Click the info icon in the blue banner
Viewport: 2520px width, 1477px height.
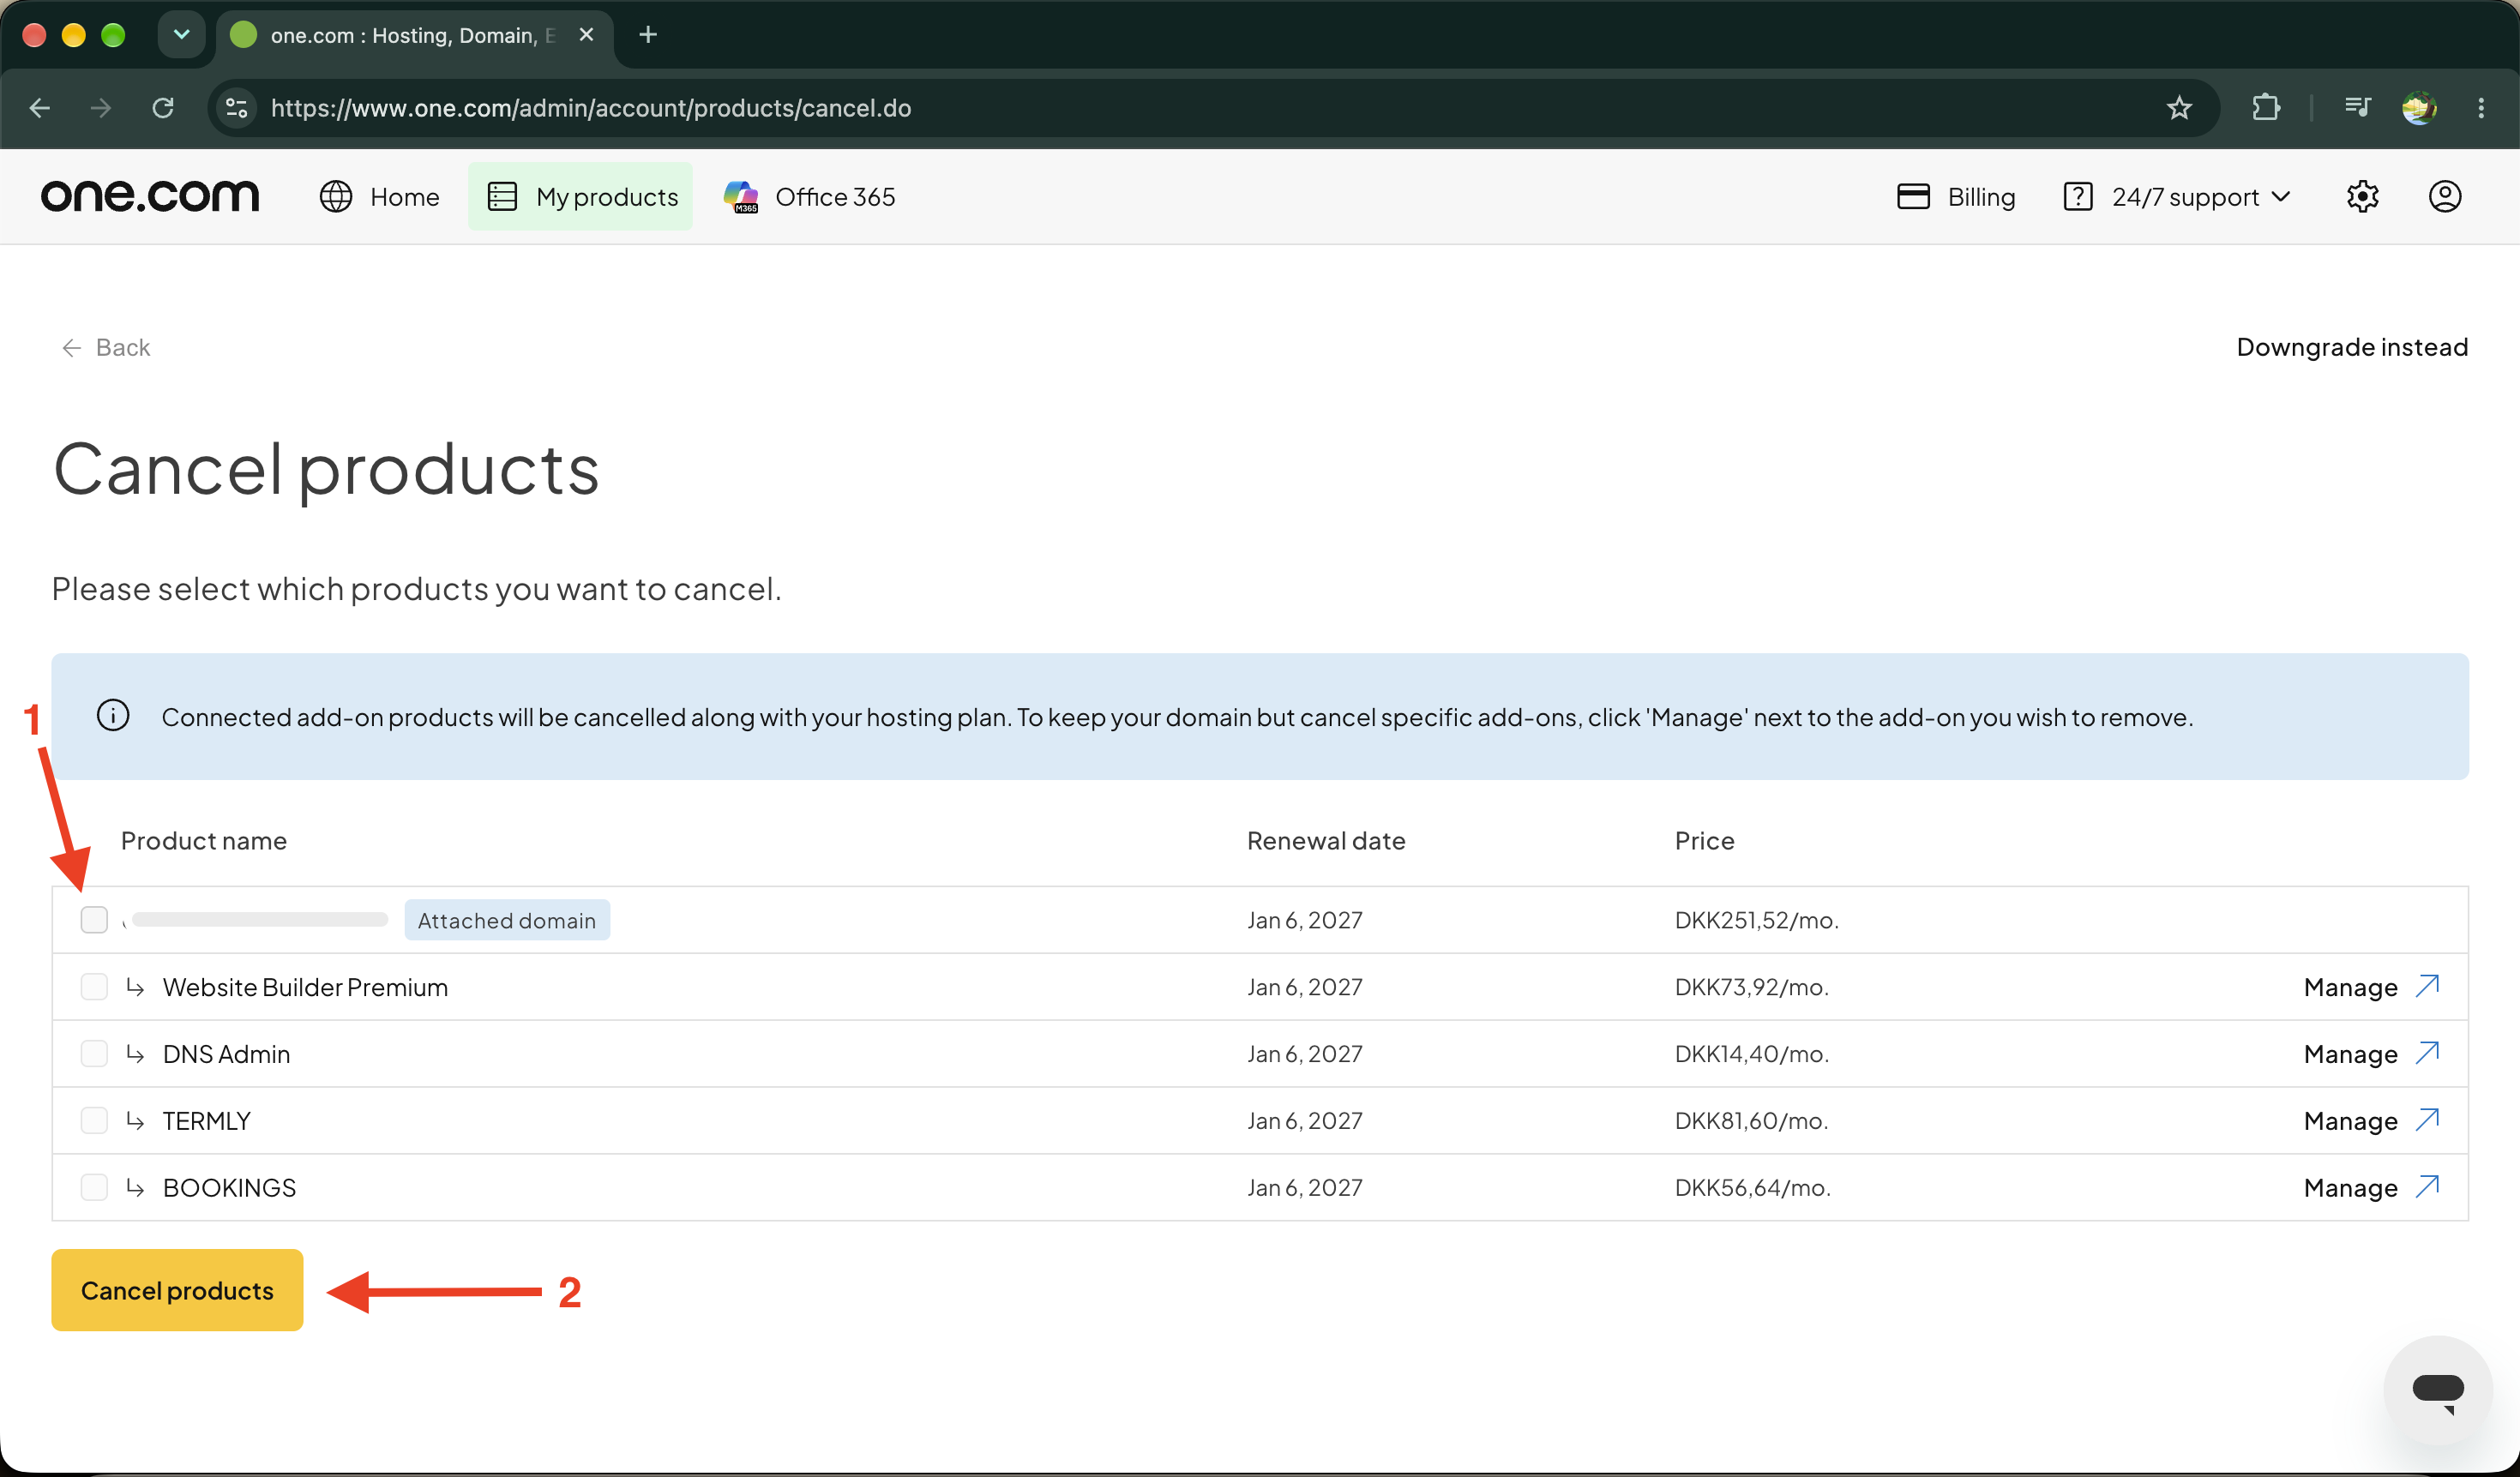click(113, 716)
